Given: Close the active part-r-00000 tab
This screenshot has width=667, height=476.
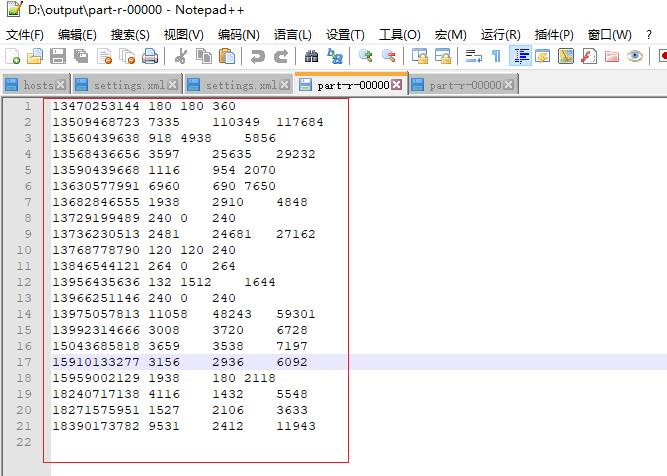Looking at the screenshot, I should click(396, 85).
